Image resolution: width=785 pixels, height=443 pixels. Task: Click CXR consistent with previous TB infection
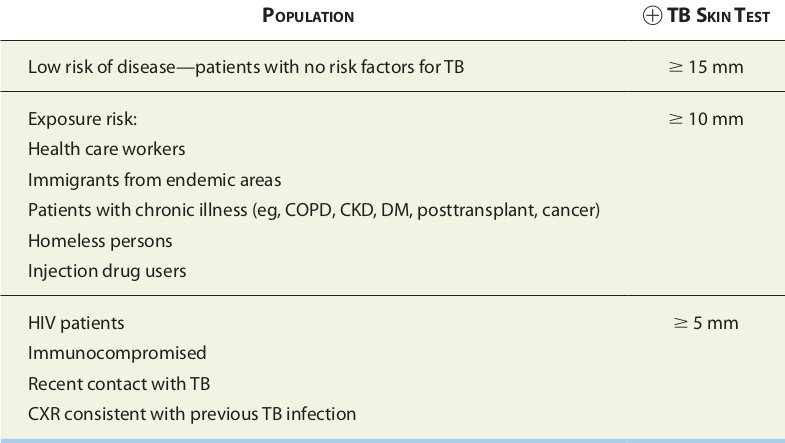click(192, 413)
